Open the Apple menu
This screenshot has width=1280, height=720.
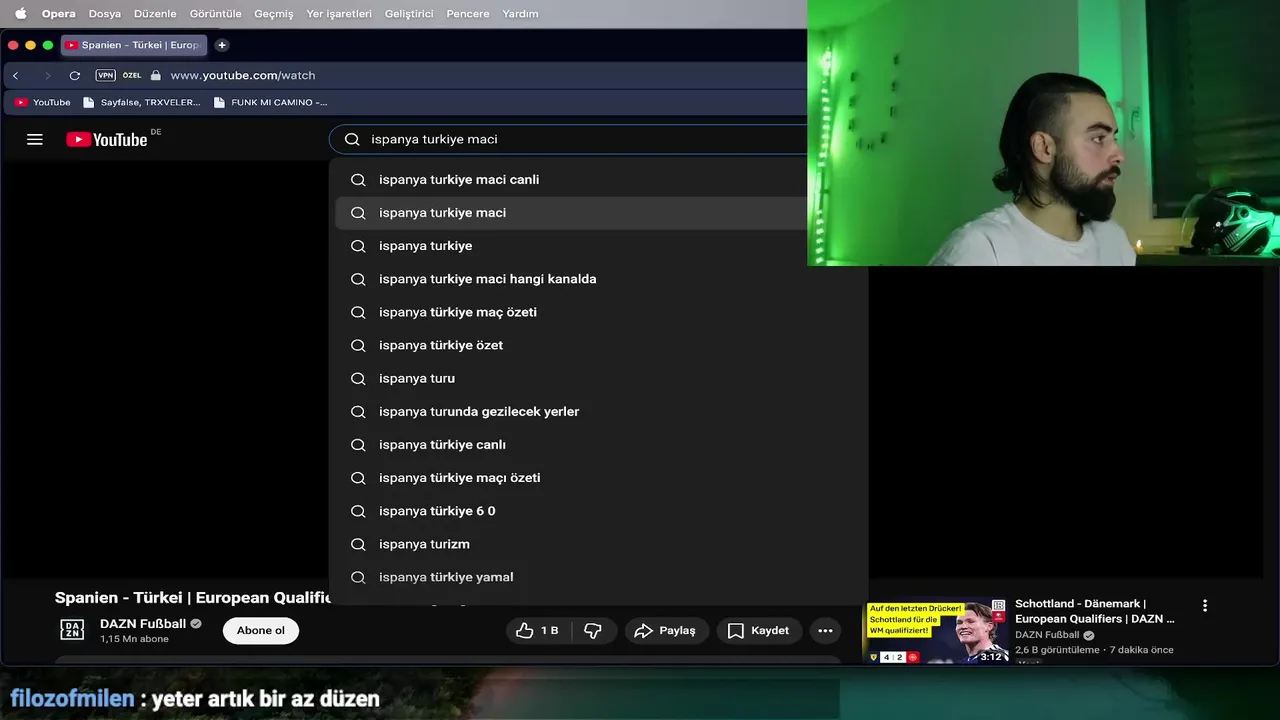20,13
